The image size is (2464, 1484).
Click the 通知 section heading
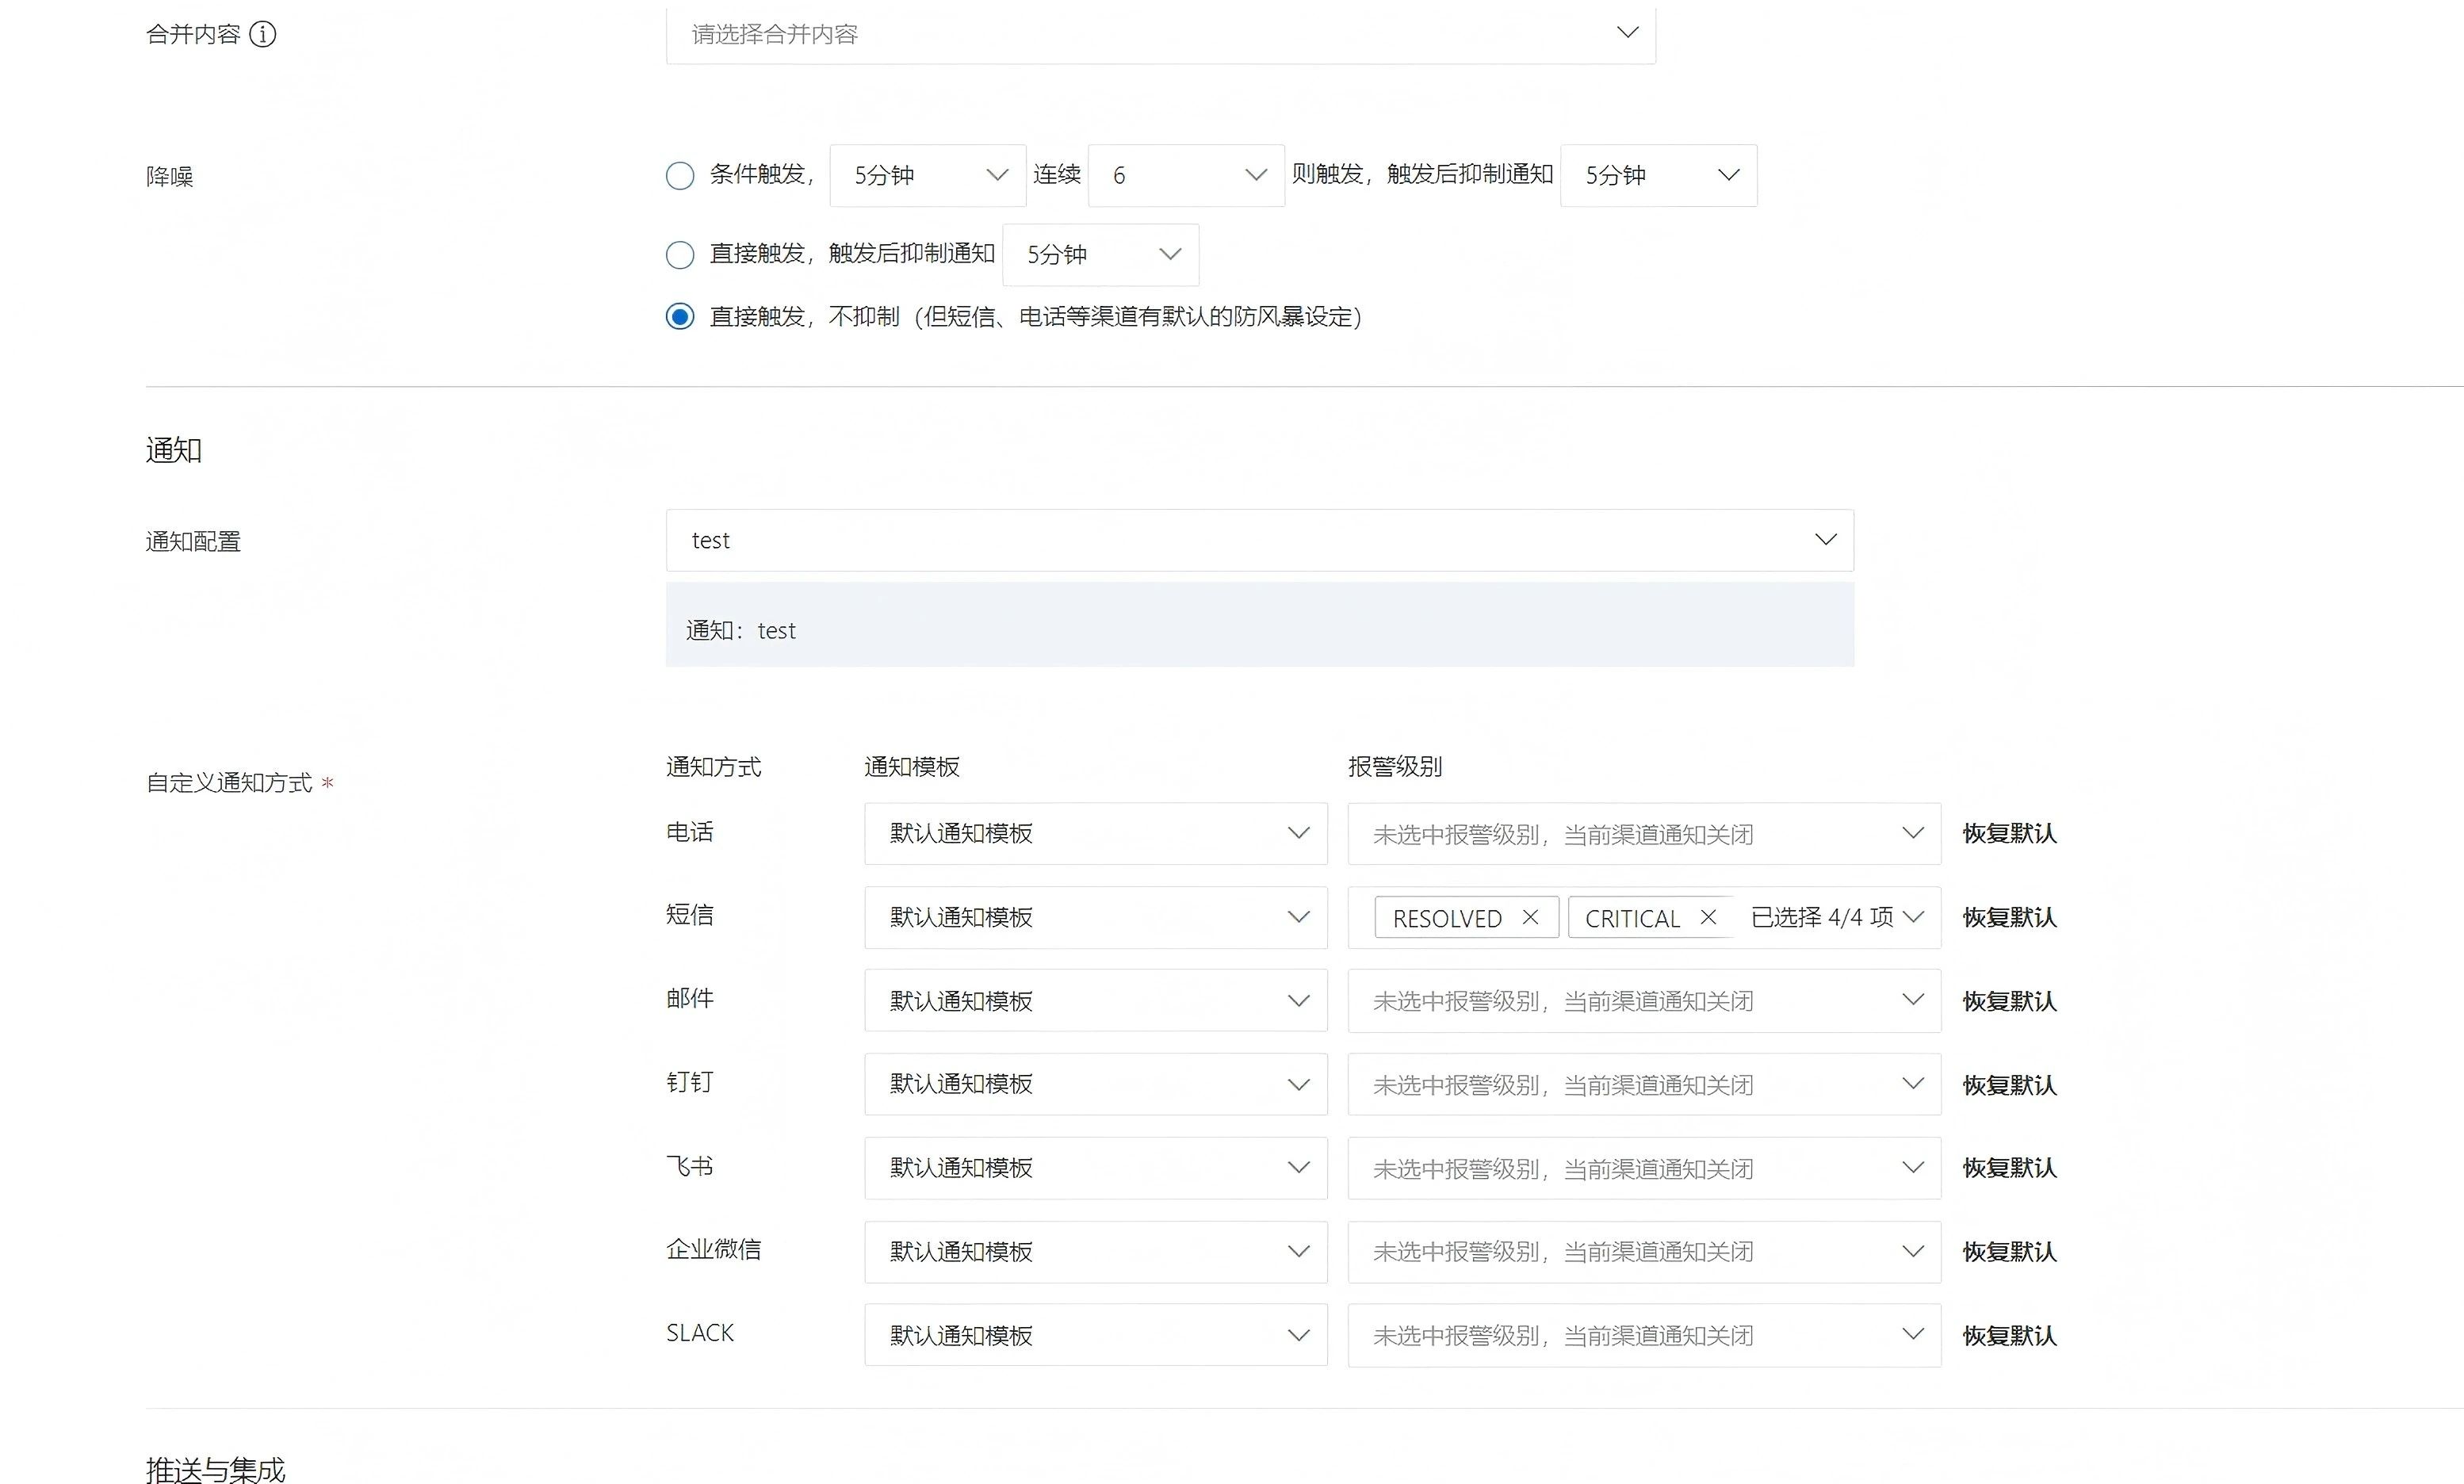tap(174, 450)
